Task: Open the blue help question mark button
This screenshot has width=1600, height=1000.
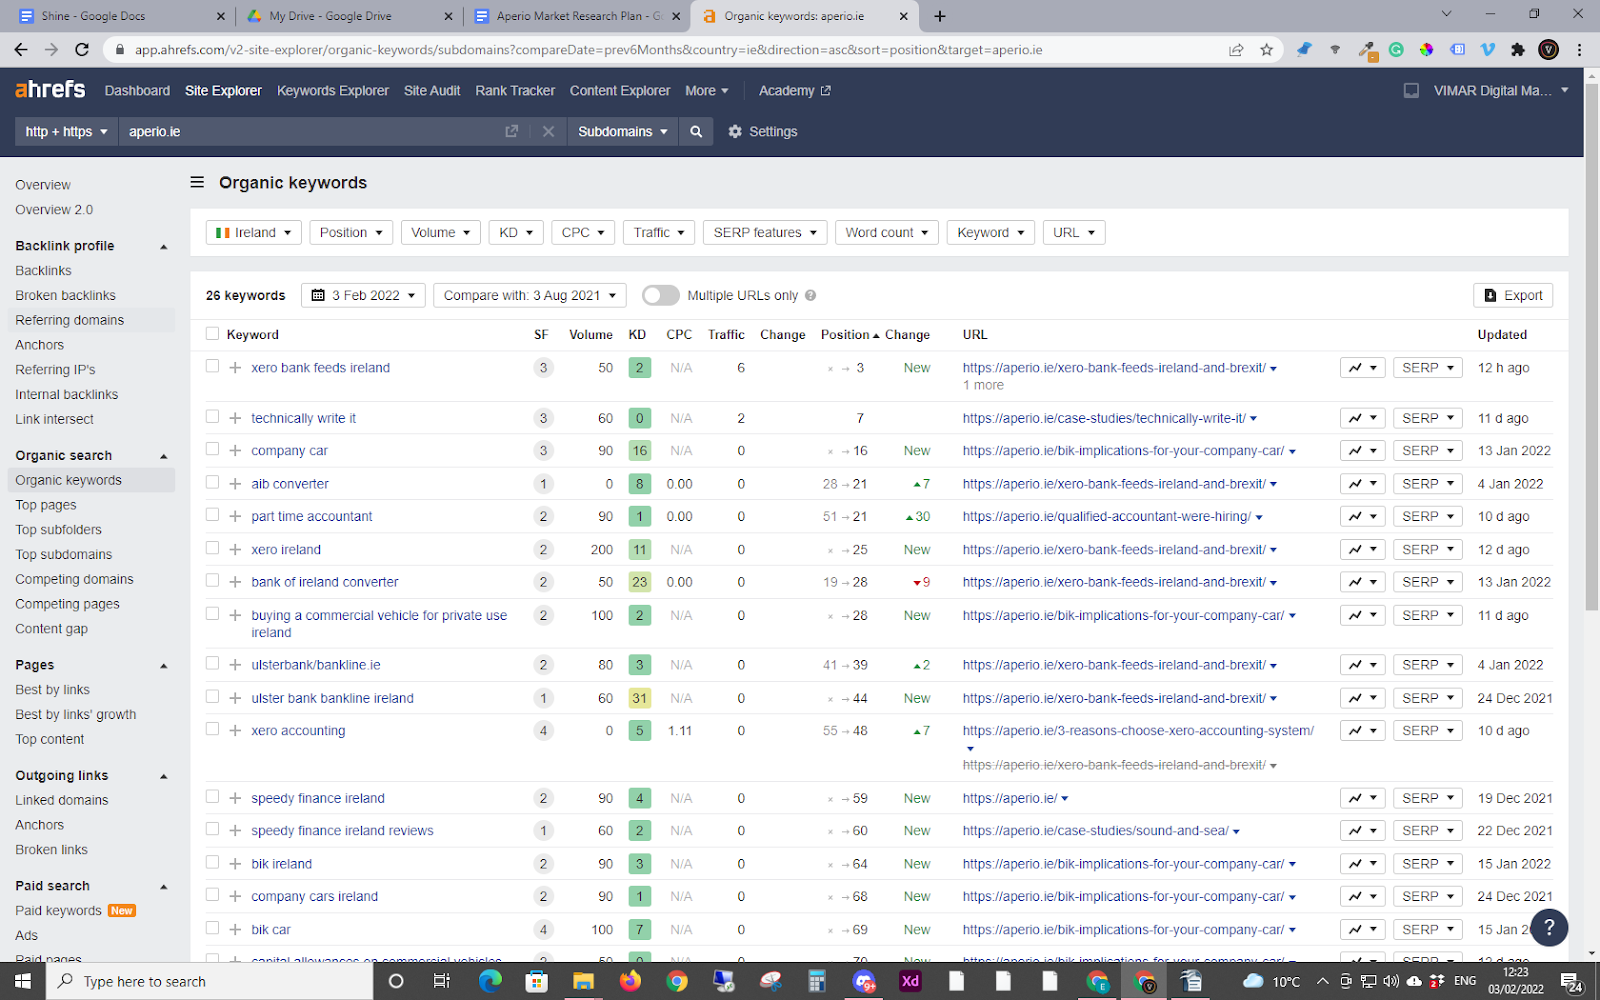Action: click(x=1548, y=927)
